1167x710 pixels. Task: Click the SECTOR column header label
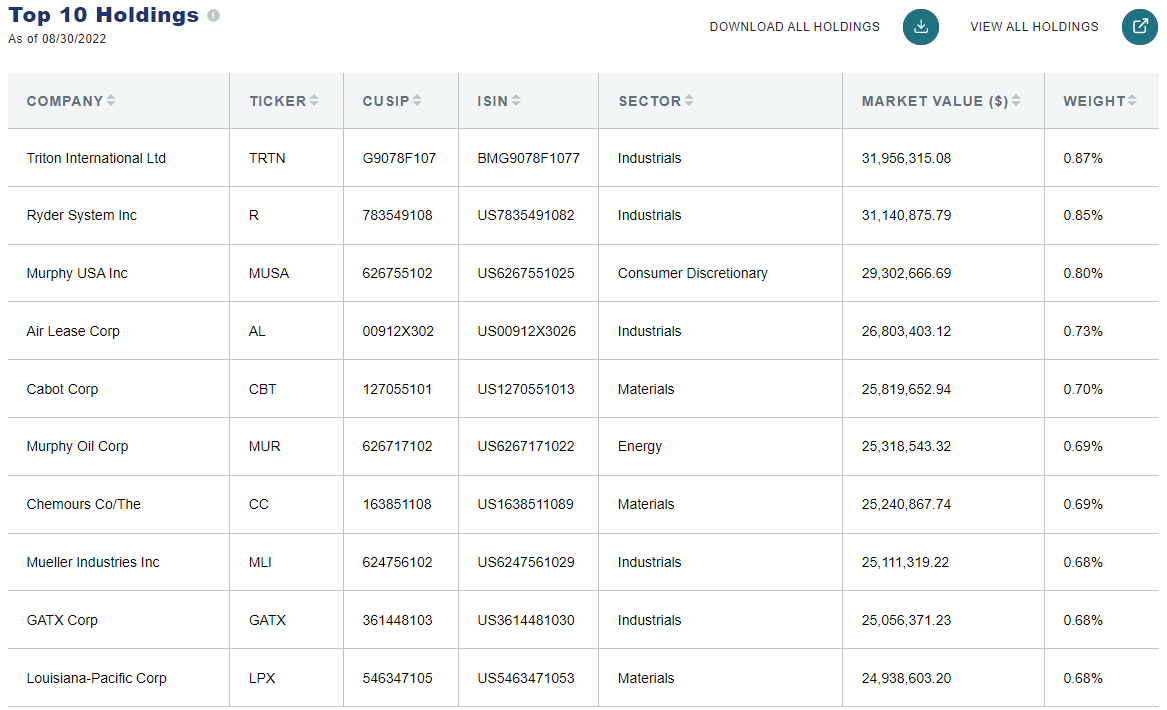pyautogui.click(x=650, y=101)
